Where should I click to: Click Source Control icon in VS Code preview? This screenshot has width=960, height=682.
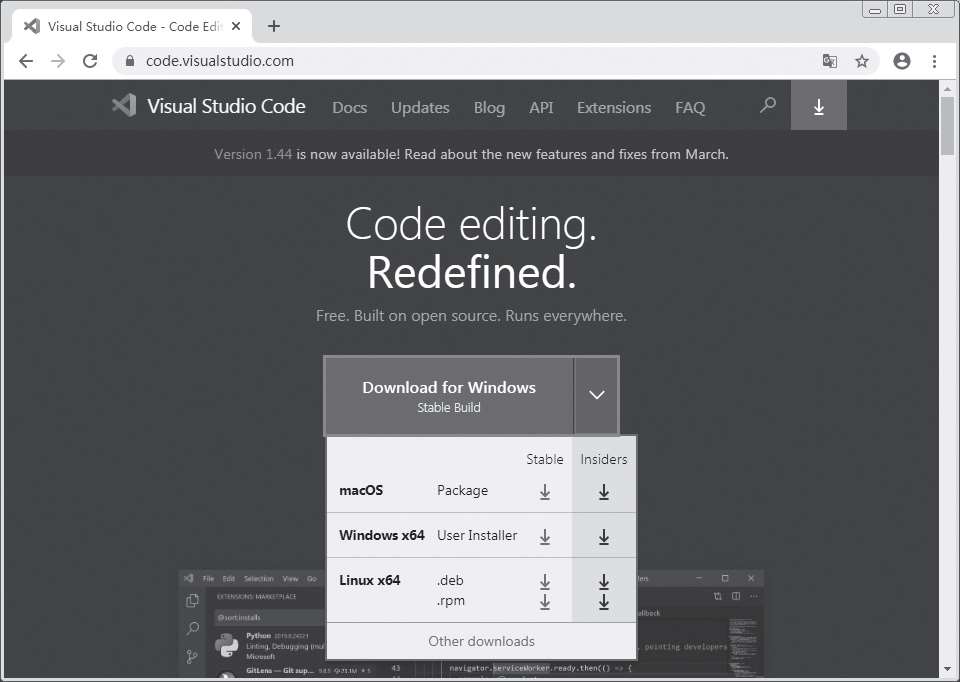point(192,656)
